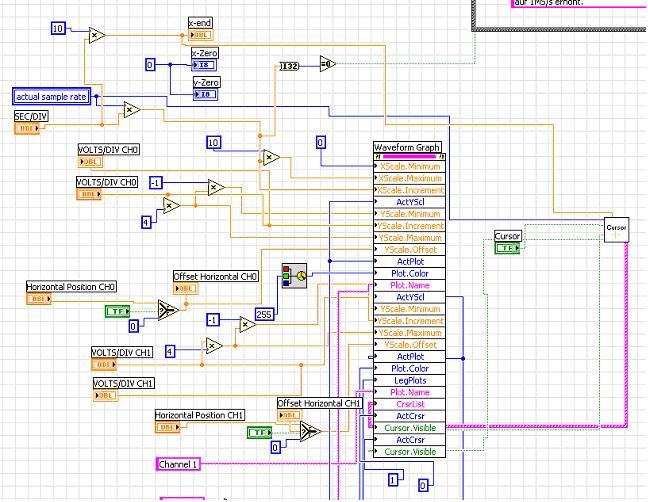The image size is (648, 502).
Task: Click the Cursor label above the TF terminal
Action: [x=507, y=236]
